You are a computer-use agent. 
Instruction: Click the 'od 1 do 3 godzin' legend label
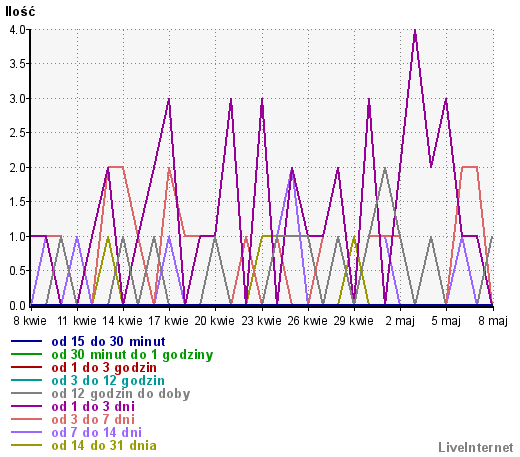(x=104, y=368)
